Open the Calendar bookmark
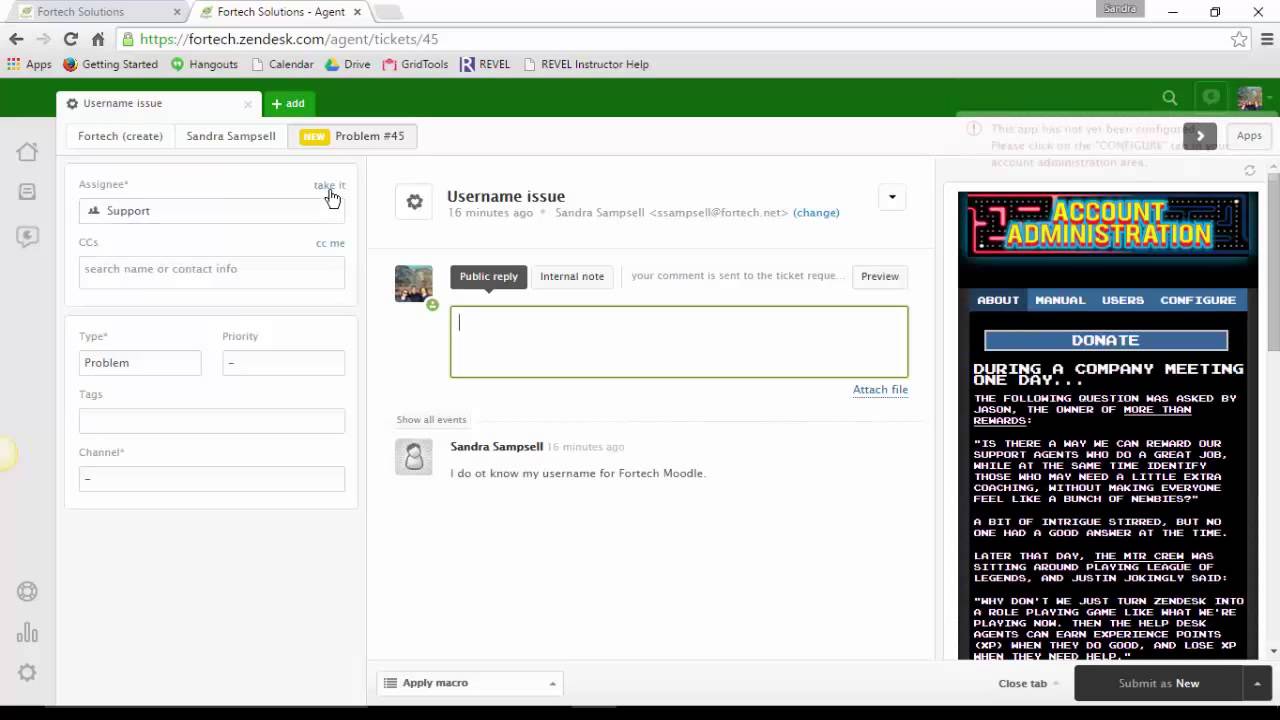Viewport: 1280px width, 720px height. click(282, 64)
